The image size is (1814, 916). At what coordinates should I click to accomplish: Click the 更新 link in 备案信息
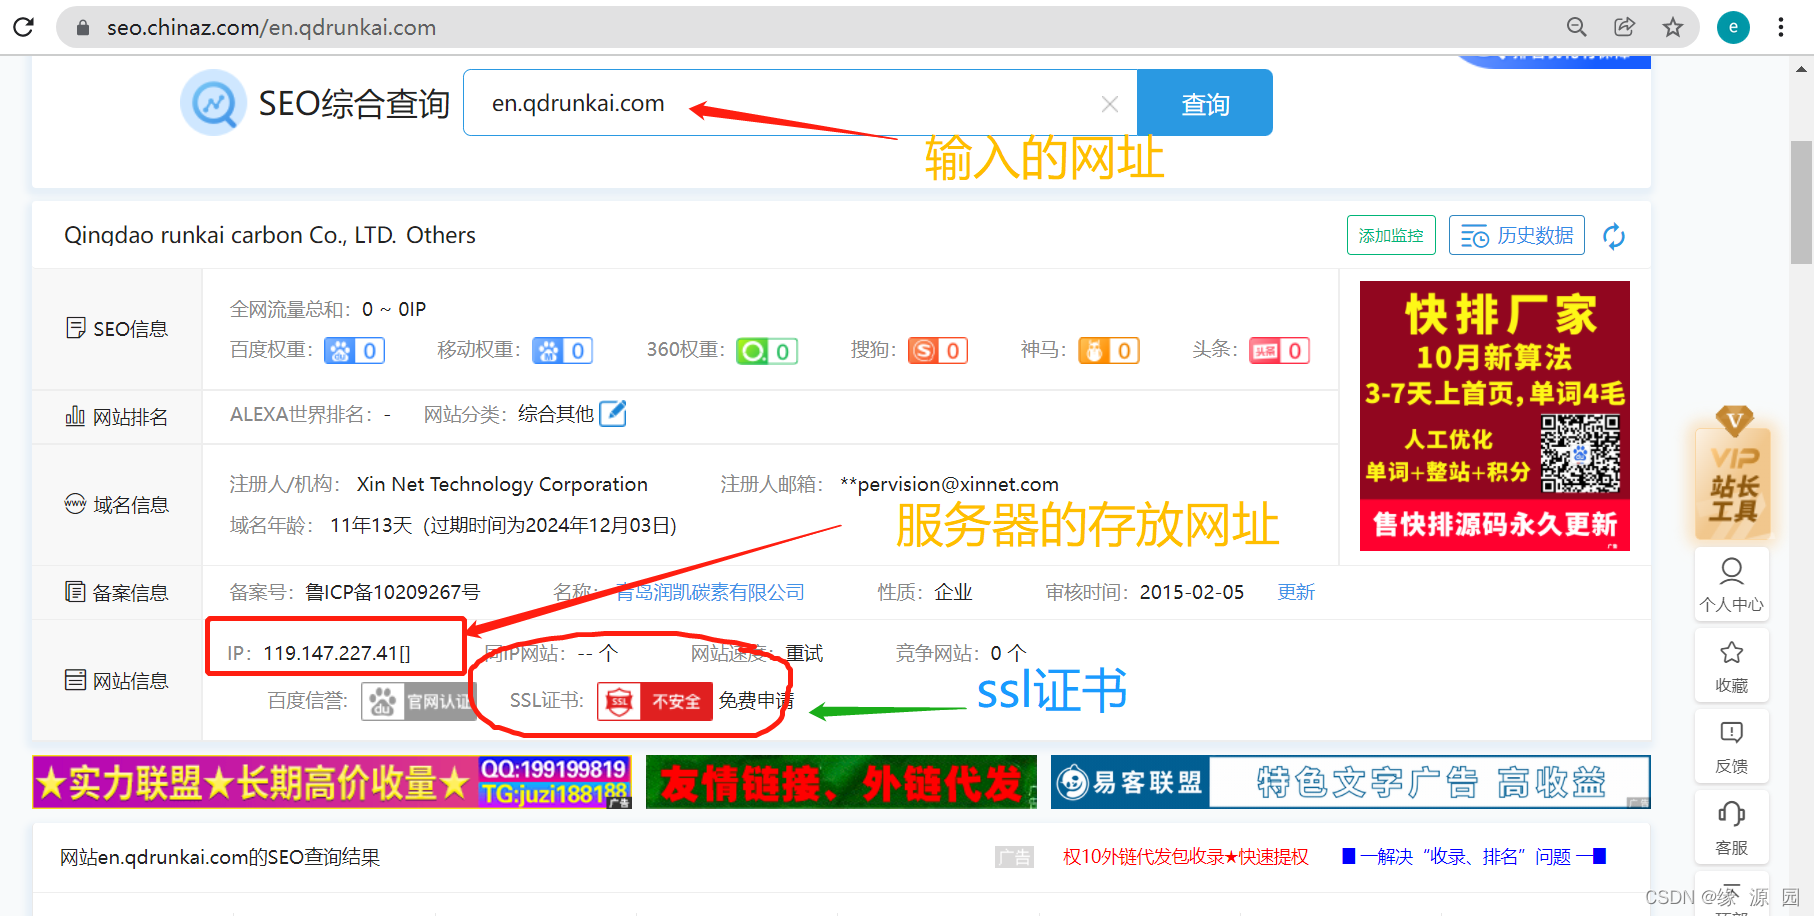(1296, 592)
